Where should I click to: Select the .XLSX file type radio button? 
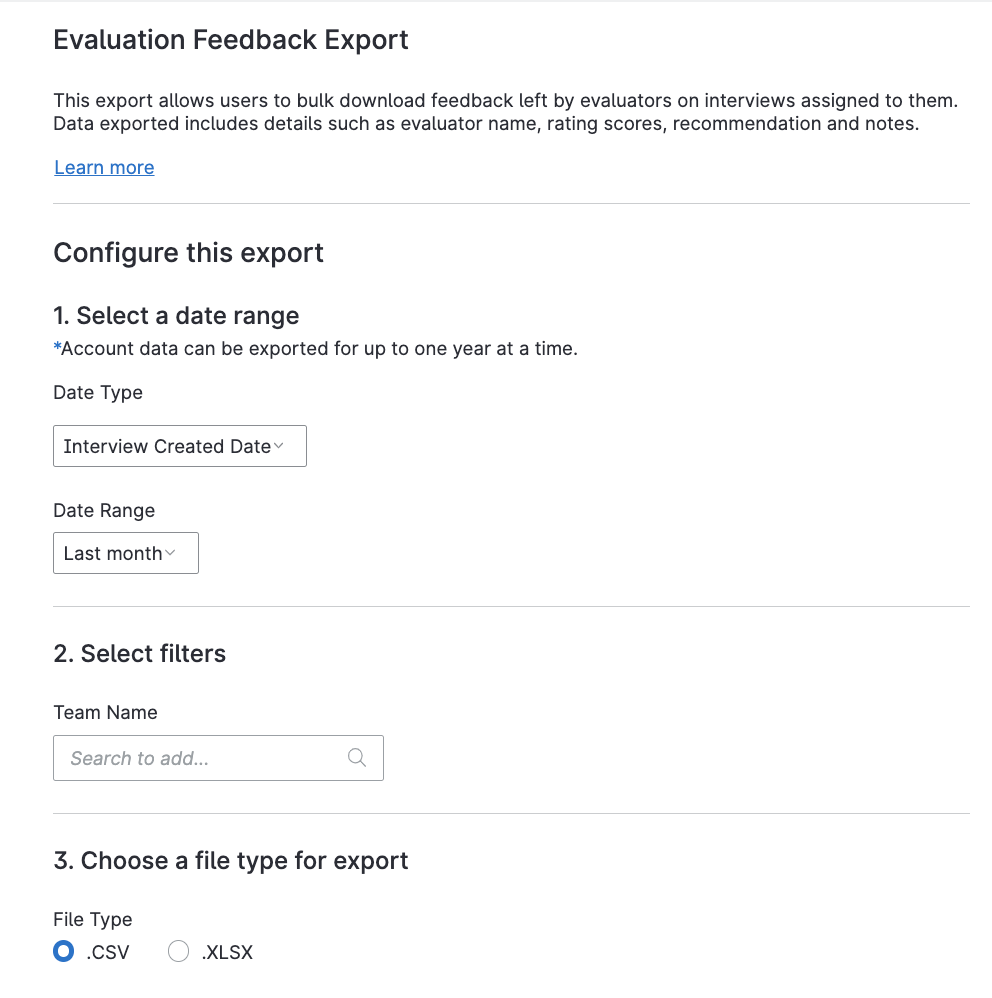pos(178,951)
